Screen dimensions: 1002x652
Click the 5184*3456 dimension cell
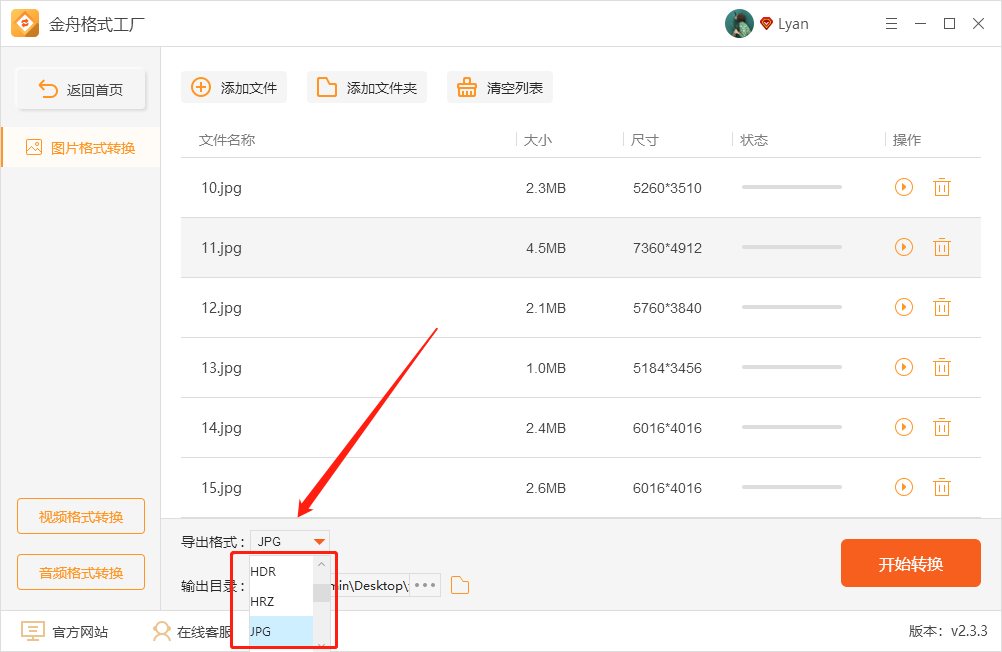(667, 368)
